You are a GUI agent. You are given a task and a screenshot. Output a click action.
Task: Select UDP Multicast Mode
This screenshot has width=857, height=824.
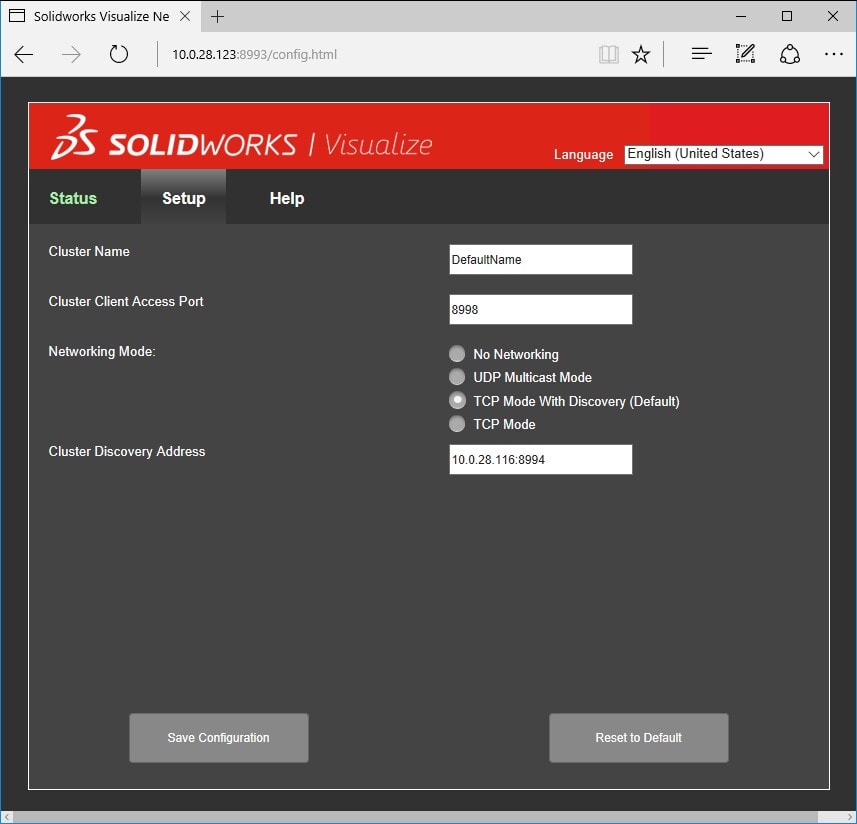(457, 376)
